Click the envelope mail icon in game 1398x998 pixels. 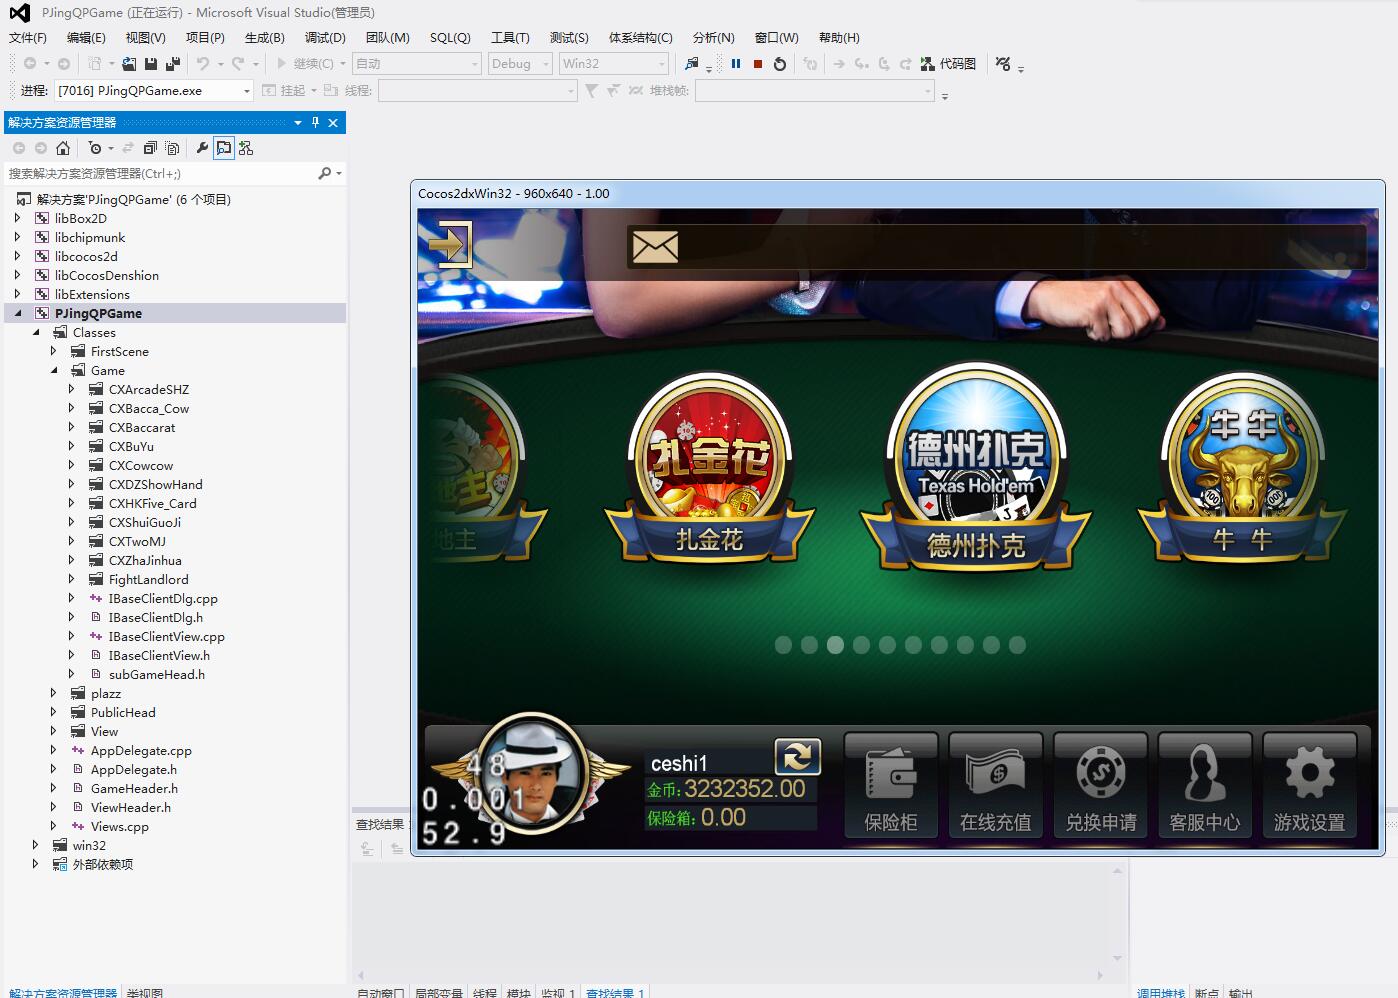655,246
